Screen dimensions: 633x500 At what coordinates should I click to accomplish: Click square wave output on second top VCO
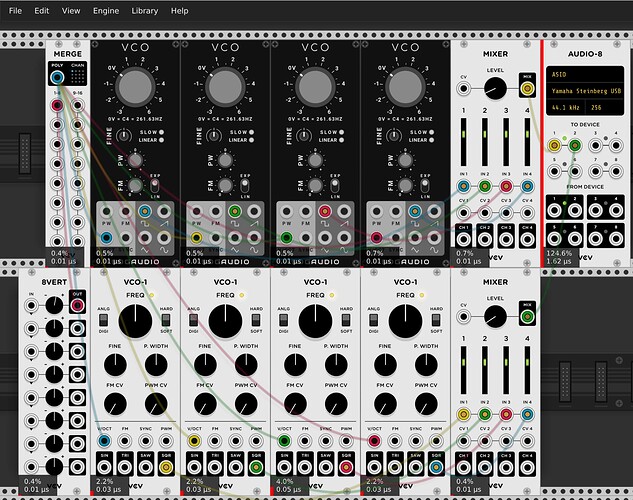pyautogui.click(x=235, y=211)
